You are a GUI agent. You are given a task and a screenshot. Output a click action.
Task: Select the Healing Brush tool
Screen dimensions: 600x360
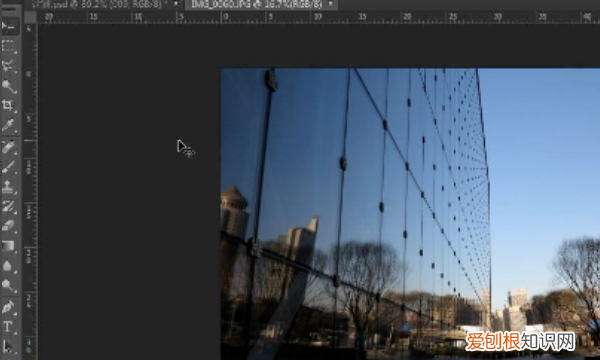[x=8, y=147]
